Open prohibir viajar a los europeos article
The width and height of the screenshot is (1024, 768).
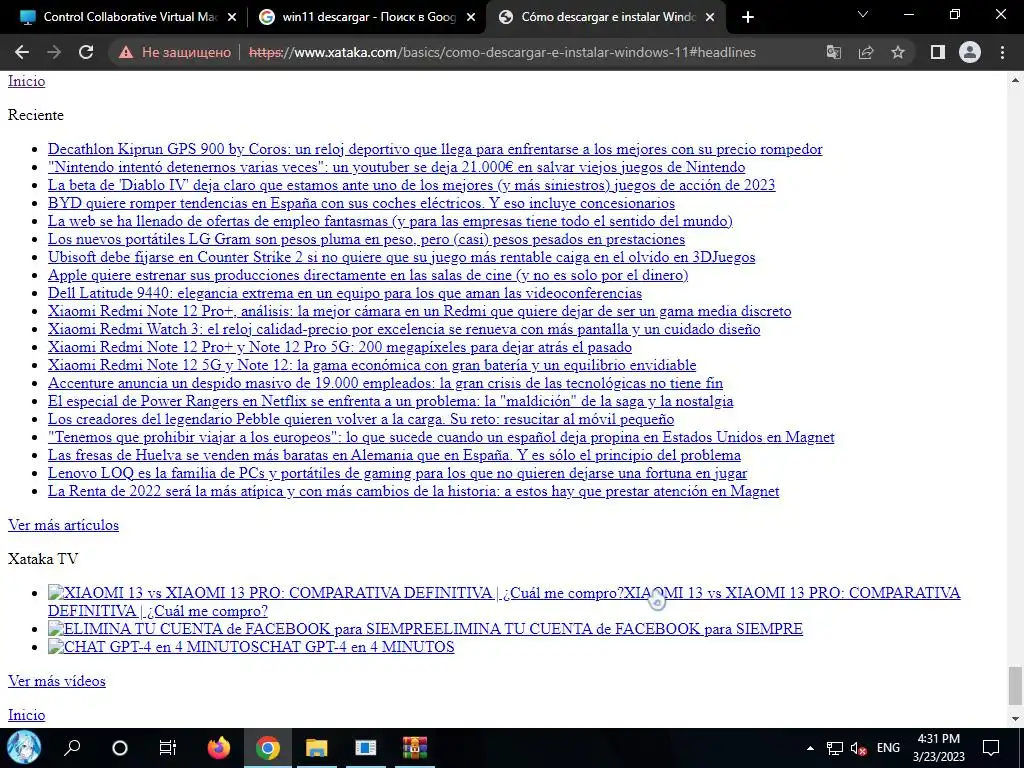point(441,437)
